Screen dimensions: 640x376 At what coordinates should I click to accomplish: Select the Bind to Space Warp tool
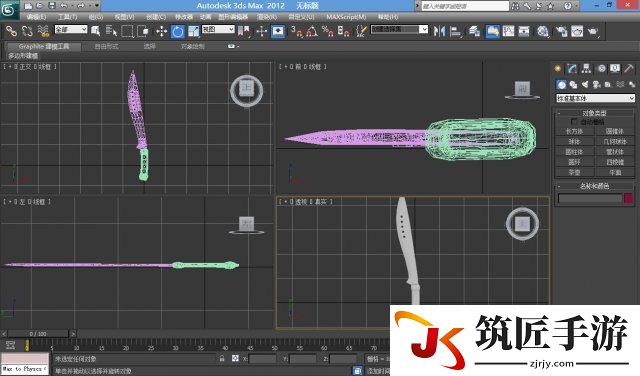(x=43, y=31)
